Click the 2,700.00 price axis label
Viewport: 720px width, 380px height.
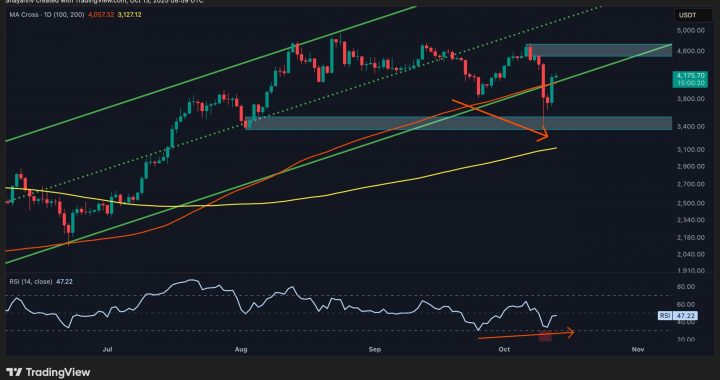[692, 184]
